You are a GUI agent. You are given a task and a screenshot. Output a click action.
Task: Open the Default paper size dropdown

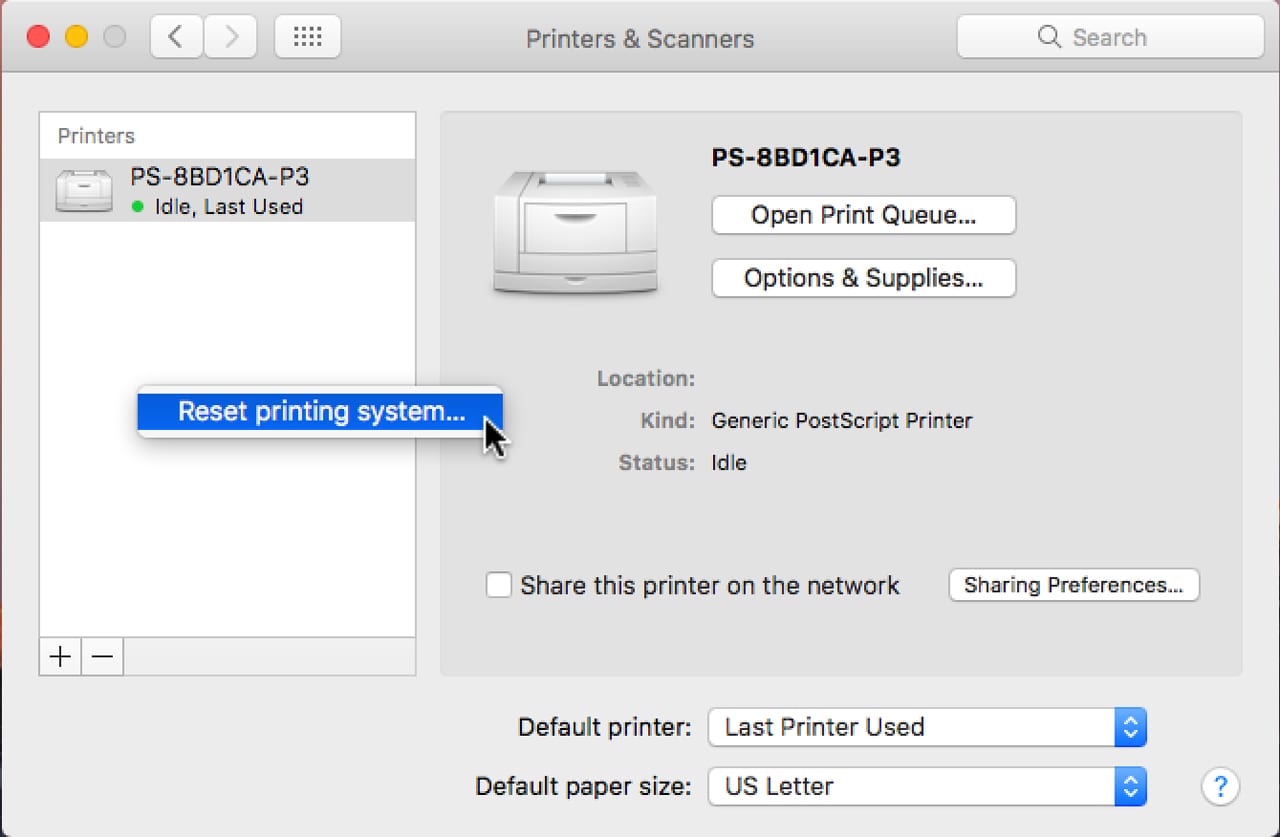click(1129, 786)
